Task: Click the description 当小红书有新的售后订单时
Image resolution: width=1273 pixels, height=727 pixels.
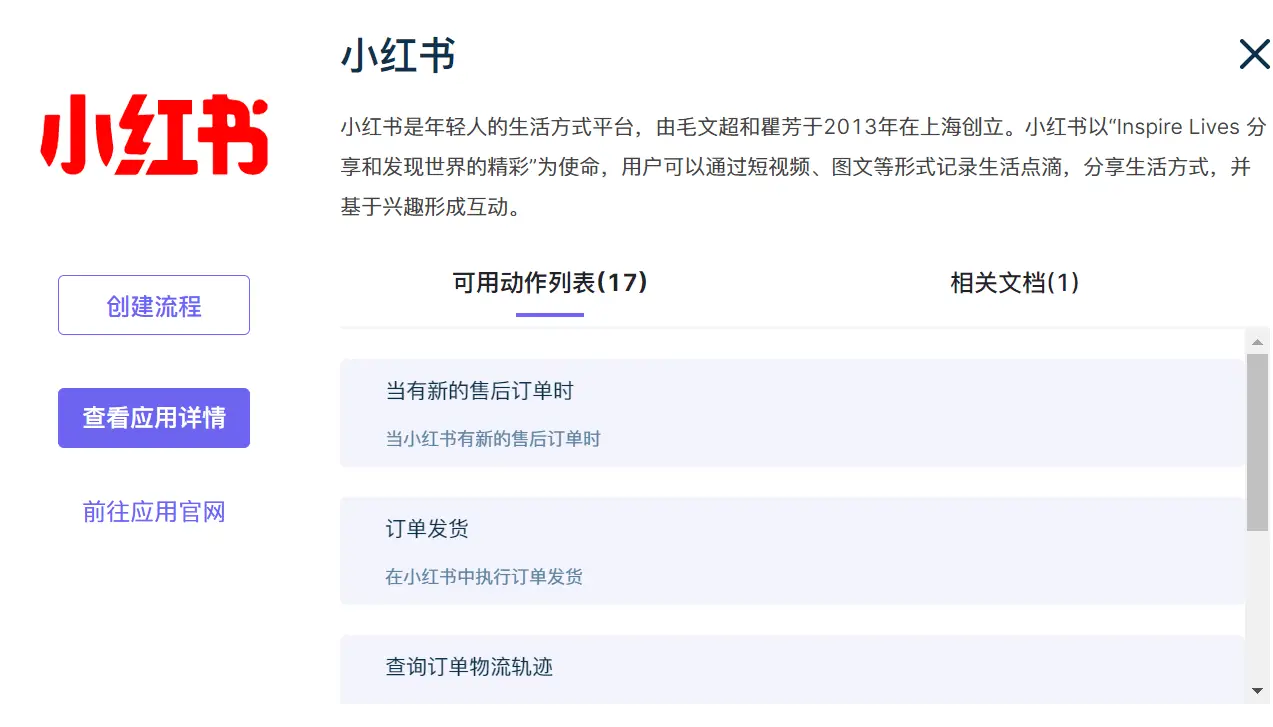Action: 493,439
